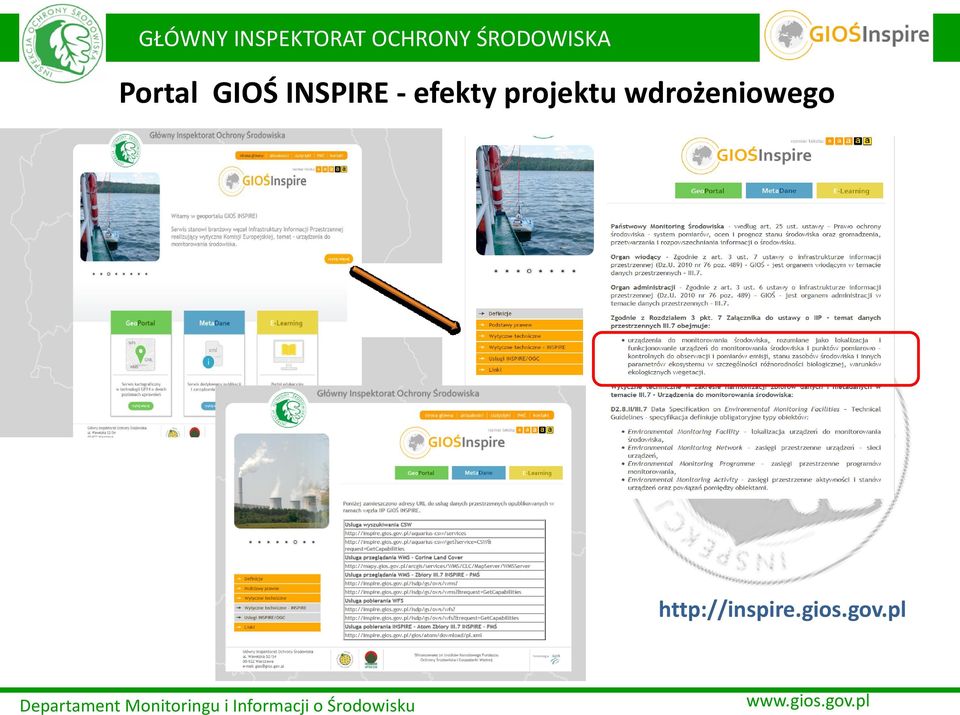Click the yellow round logo in services page footer
960x715 pixels.
coord(345,660)
